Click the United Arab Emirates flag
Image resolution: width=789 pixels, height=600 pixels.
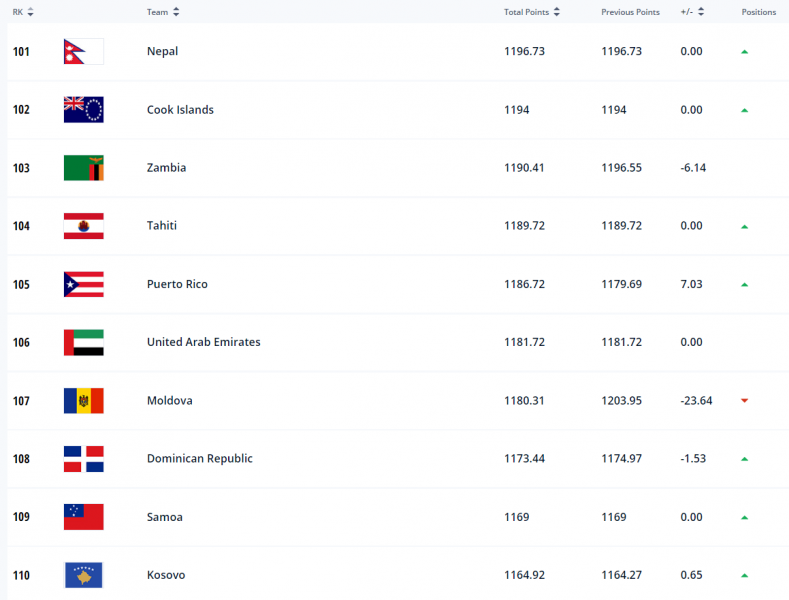tap(83, 342)
